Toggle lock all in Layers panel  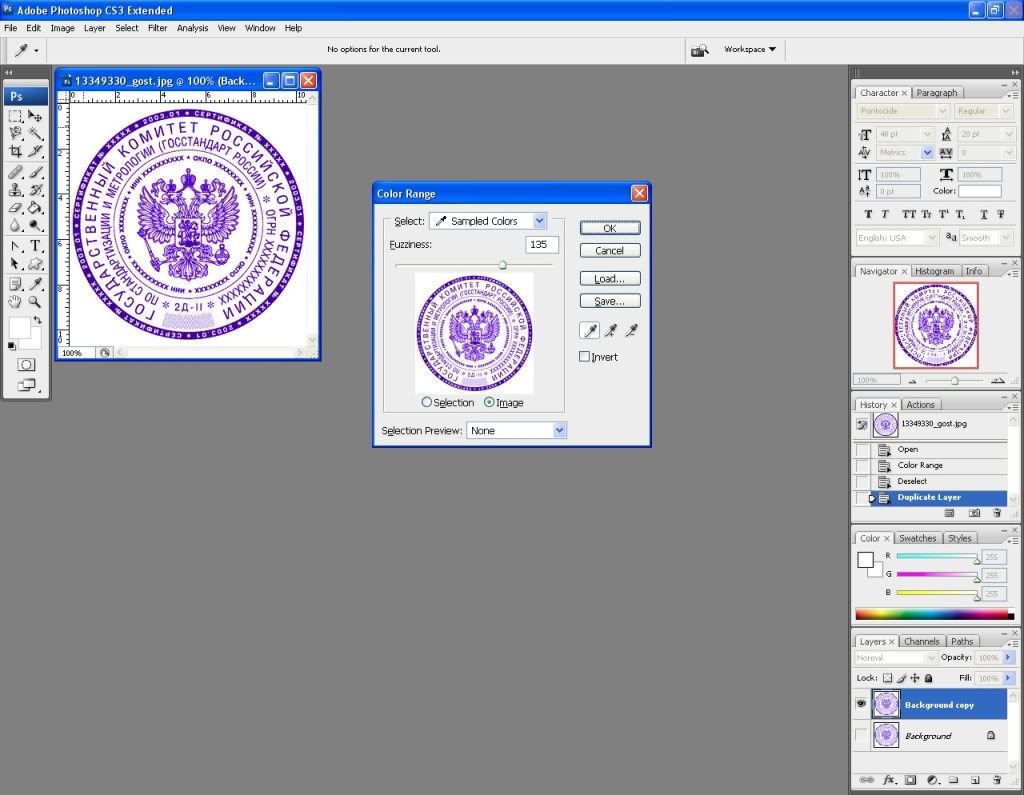pos(929,678)
